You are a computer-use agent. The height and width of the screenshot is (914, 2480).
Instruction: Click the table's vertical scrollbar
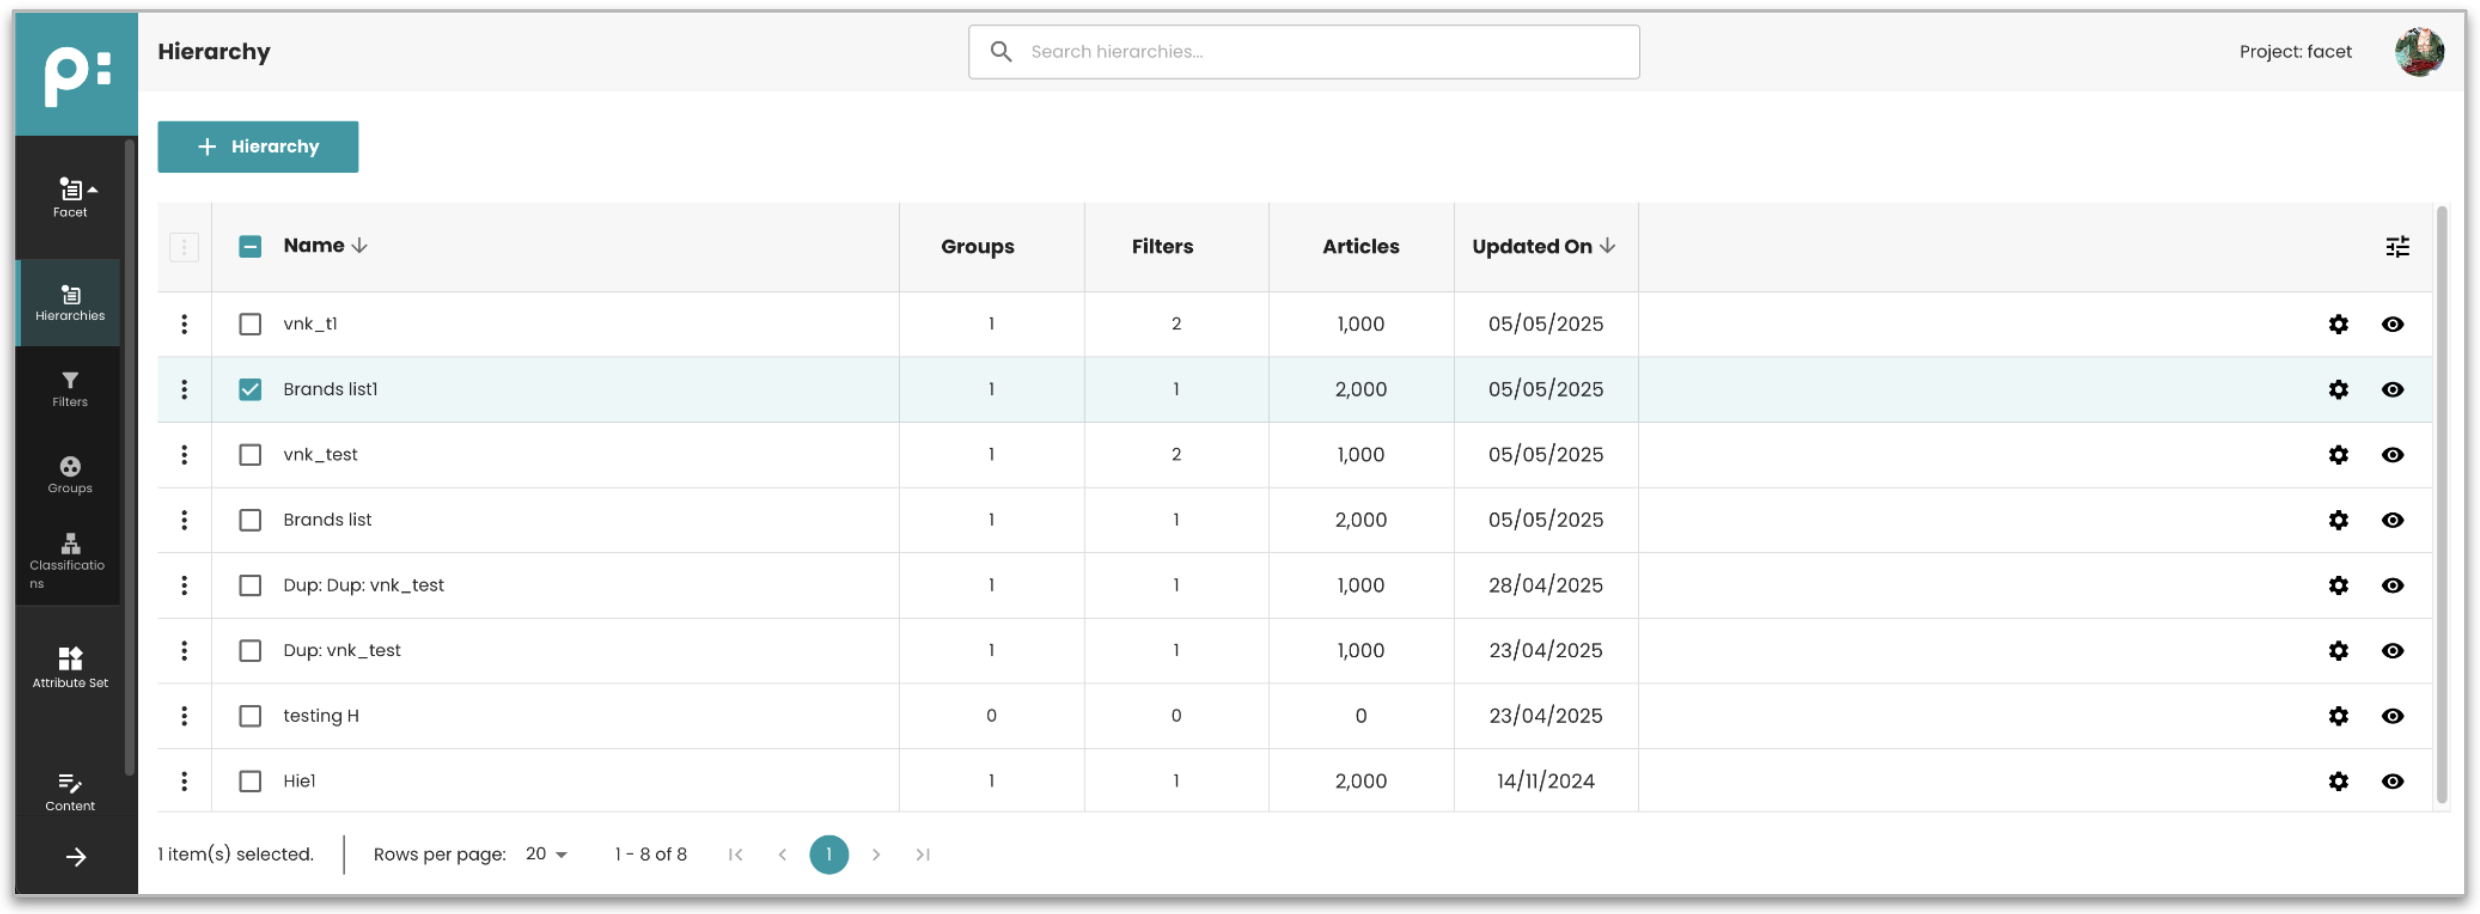point(2441,500)
